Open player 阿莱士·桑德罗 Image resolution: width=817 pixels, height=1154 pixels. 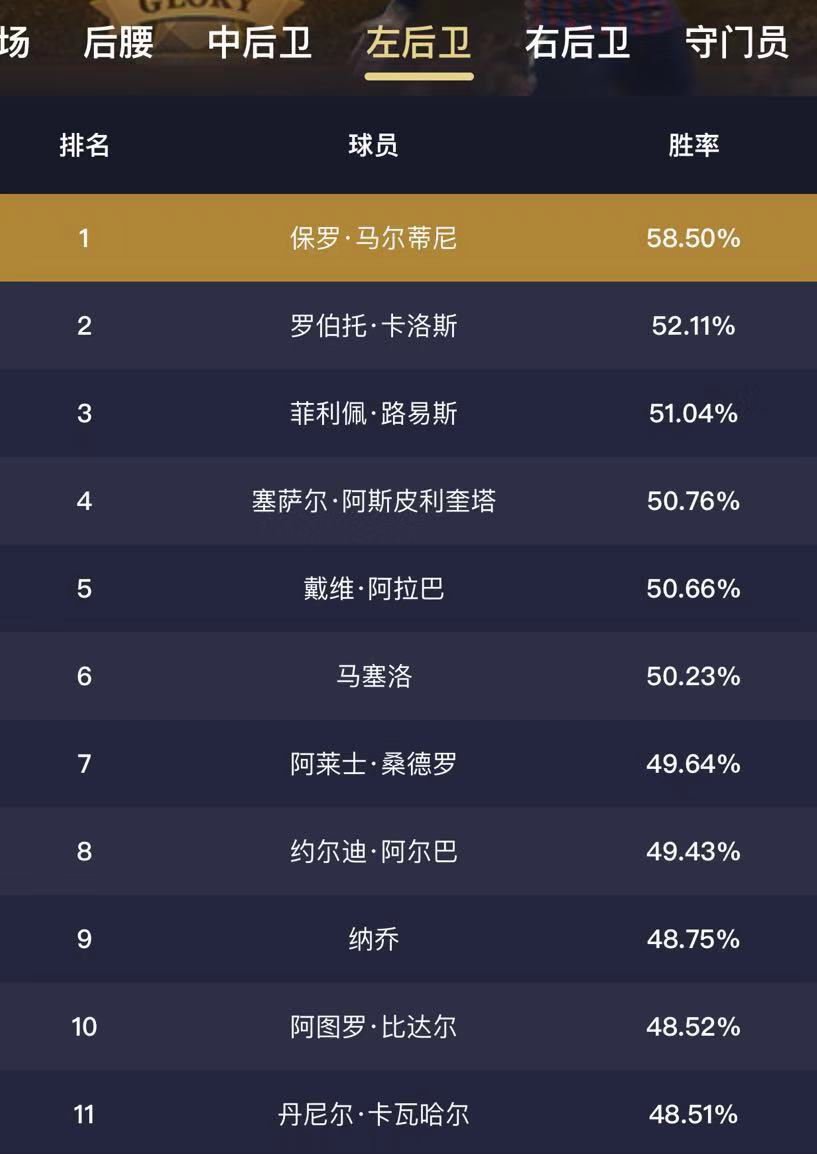[373, 764]
